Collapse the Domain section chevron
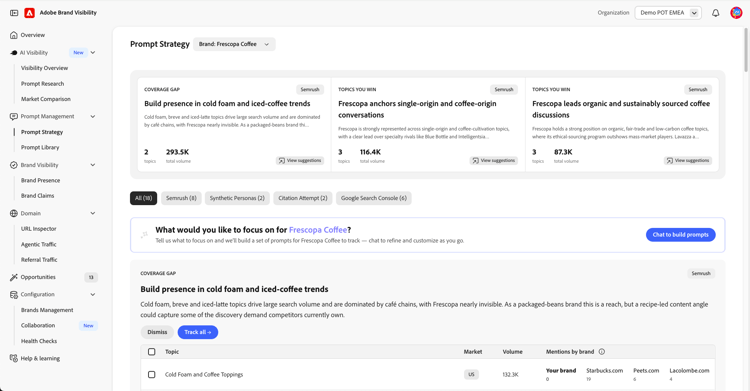Viewport: 750px width, 391px height. click(x=93, y=213)
